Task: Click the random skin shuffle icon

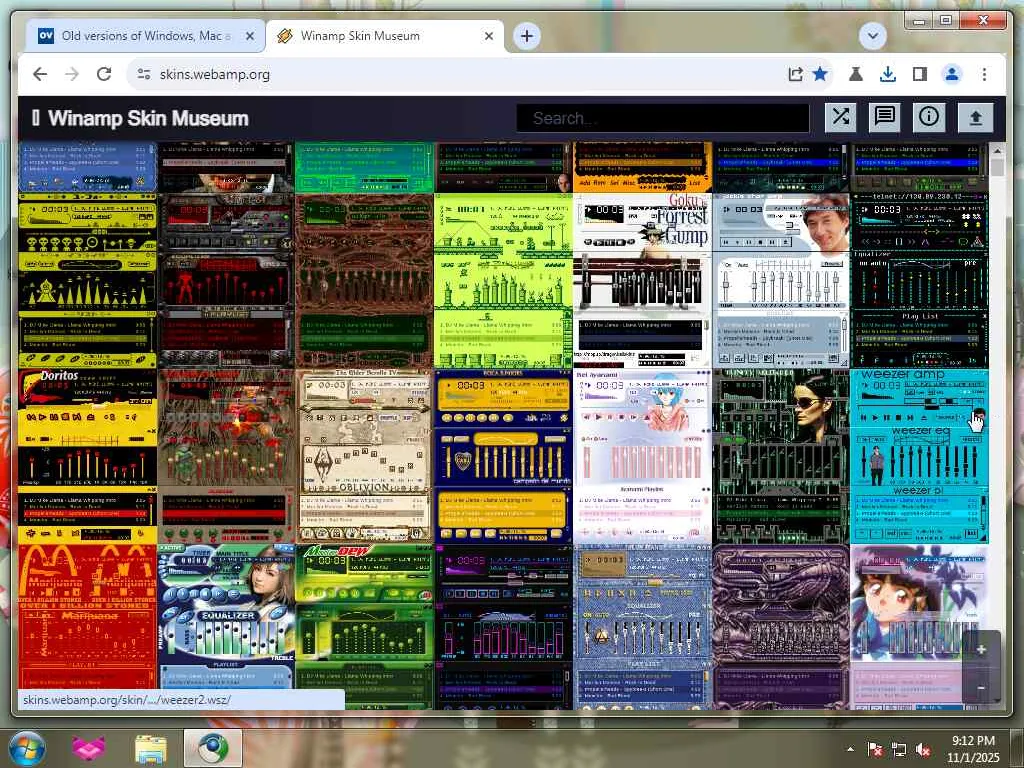Action: pyautogui.click(x=840, y=118)
